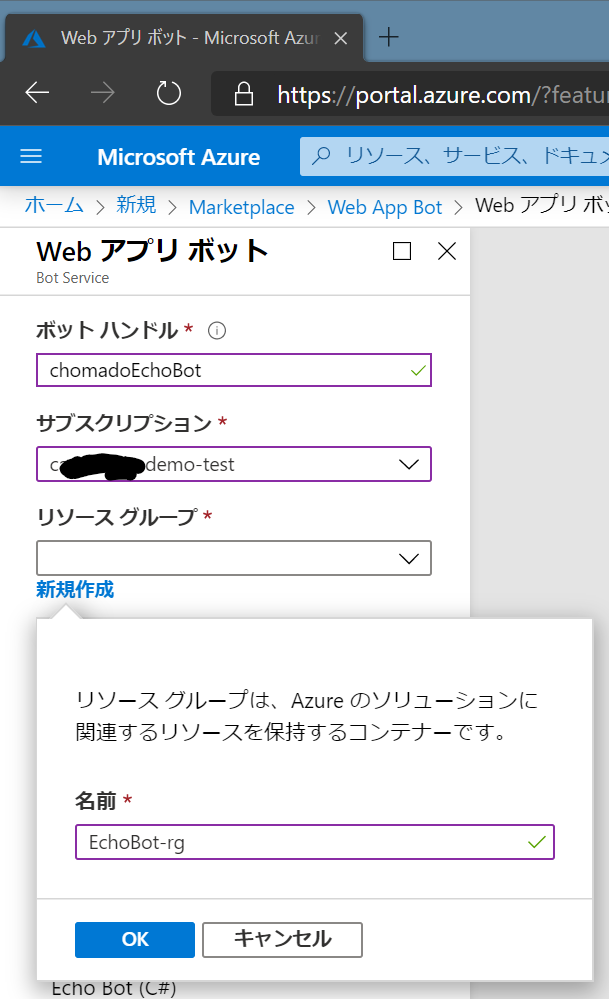Edit the 名前 field with EchoBot-rg
This screenshot has width=609, height=999.
coord(315,842)
